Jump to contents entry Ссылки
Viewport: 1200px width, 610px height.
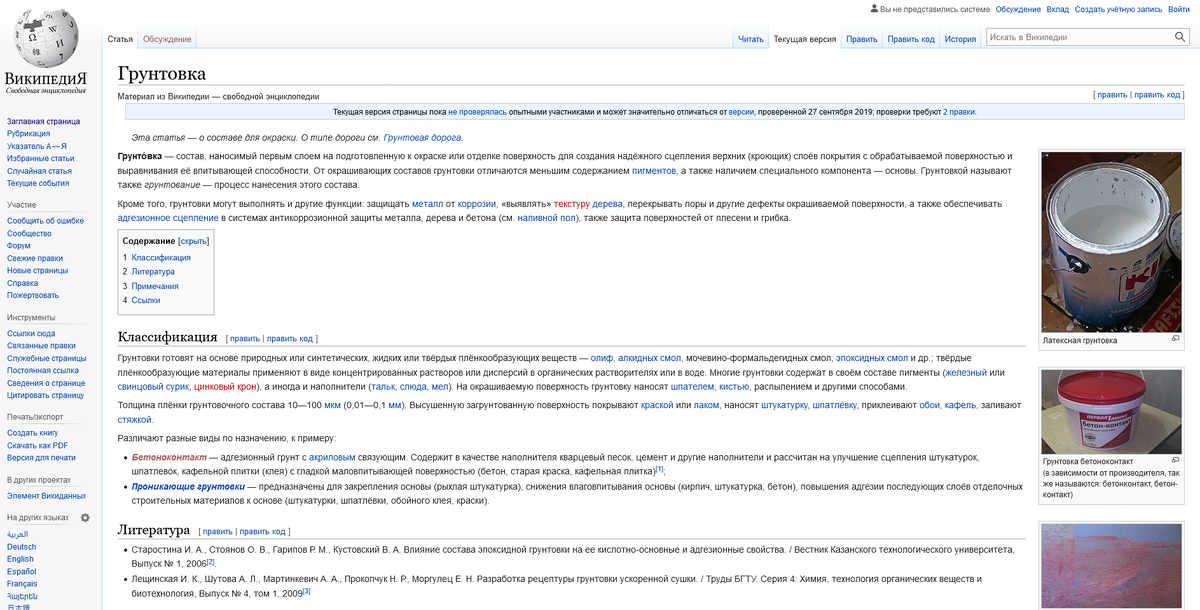146,300
